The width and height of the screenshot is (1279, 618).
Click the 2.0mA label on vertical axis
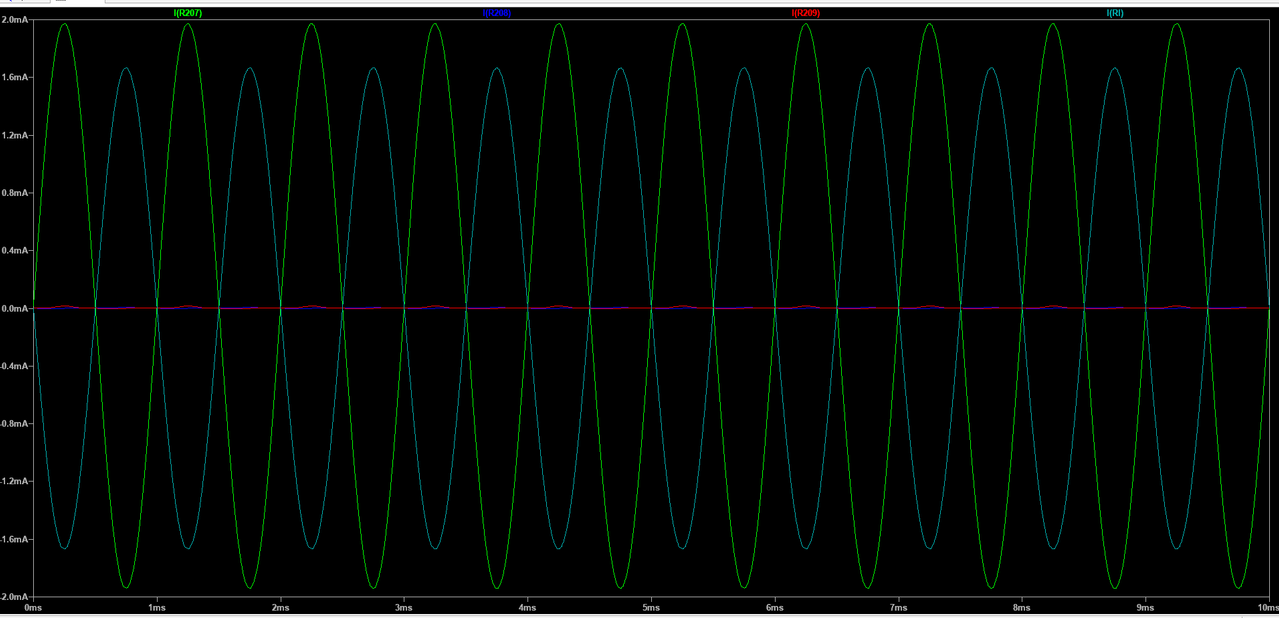click(15, 20)
